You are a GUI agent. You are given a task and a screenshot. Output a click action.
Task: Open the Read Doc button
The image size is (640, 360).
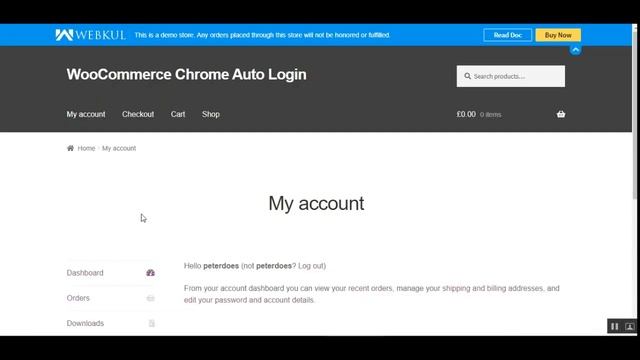pyautogui.click(x=507, y=35)
